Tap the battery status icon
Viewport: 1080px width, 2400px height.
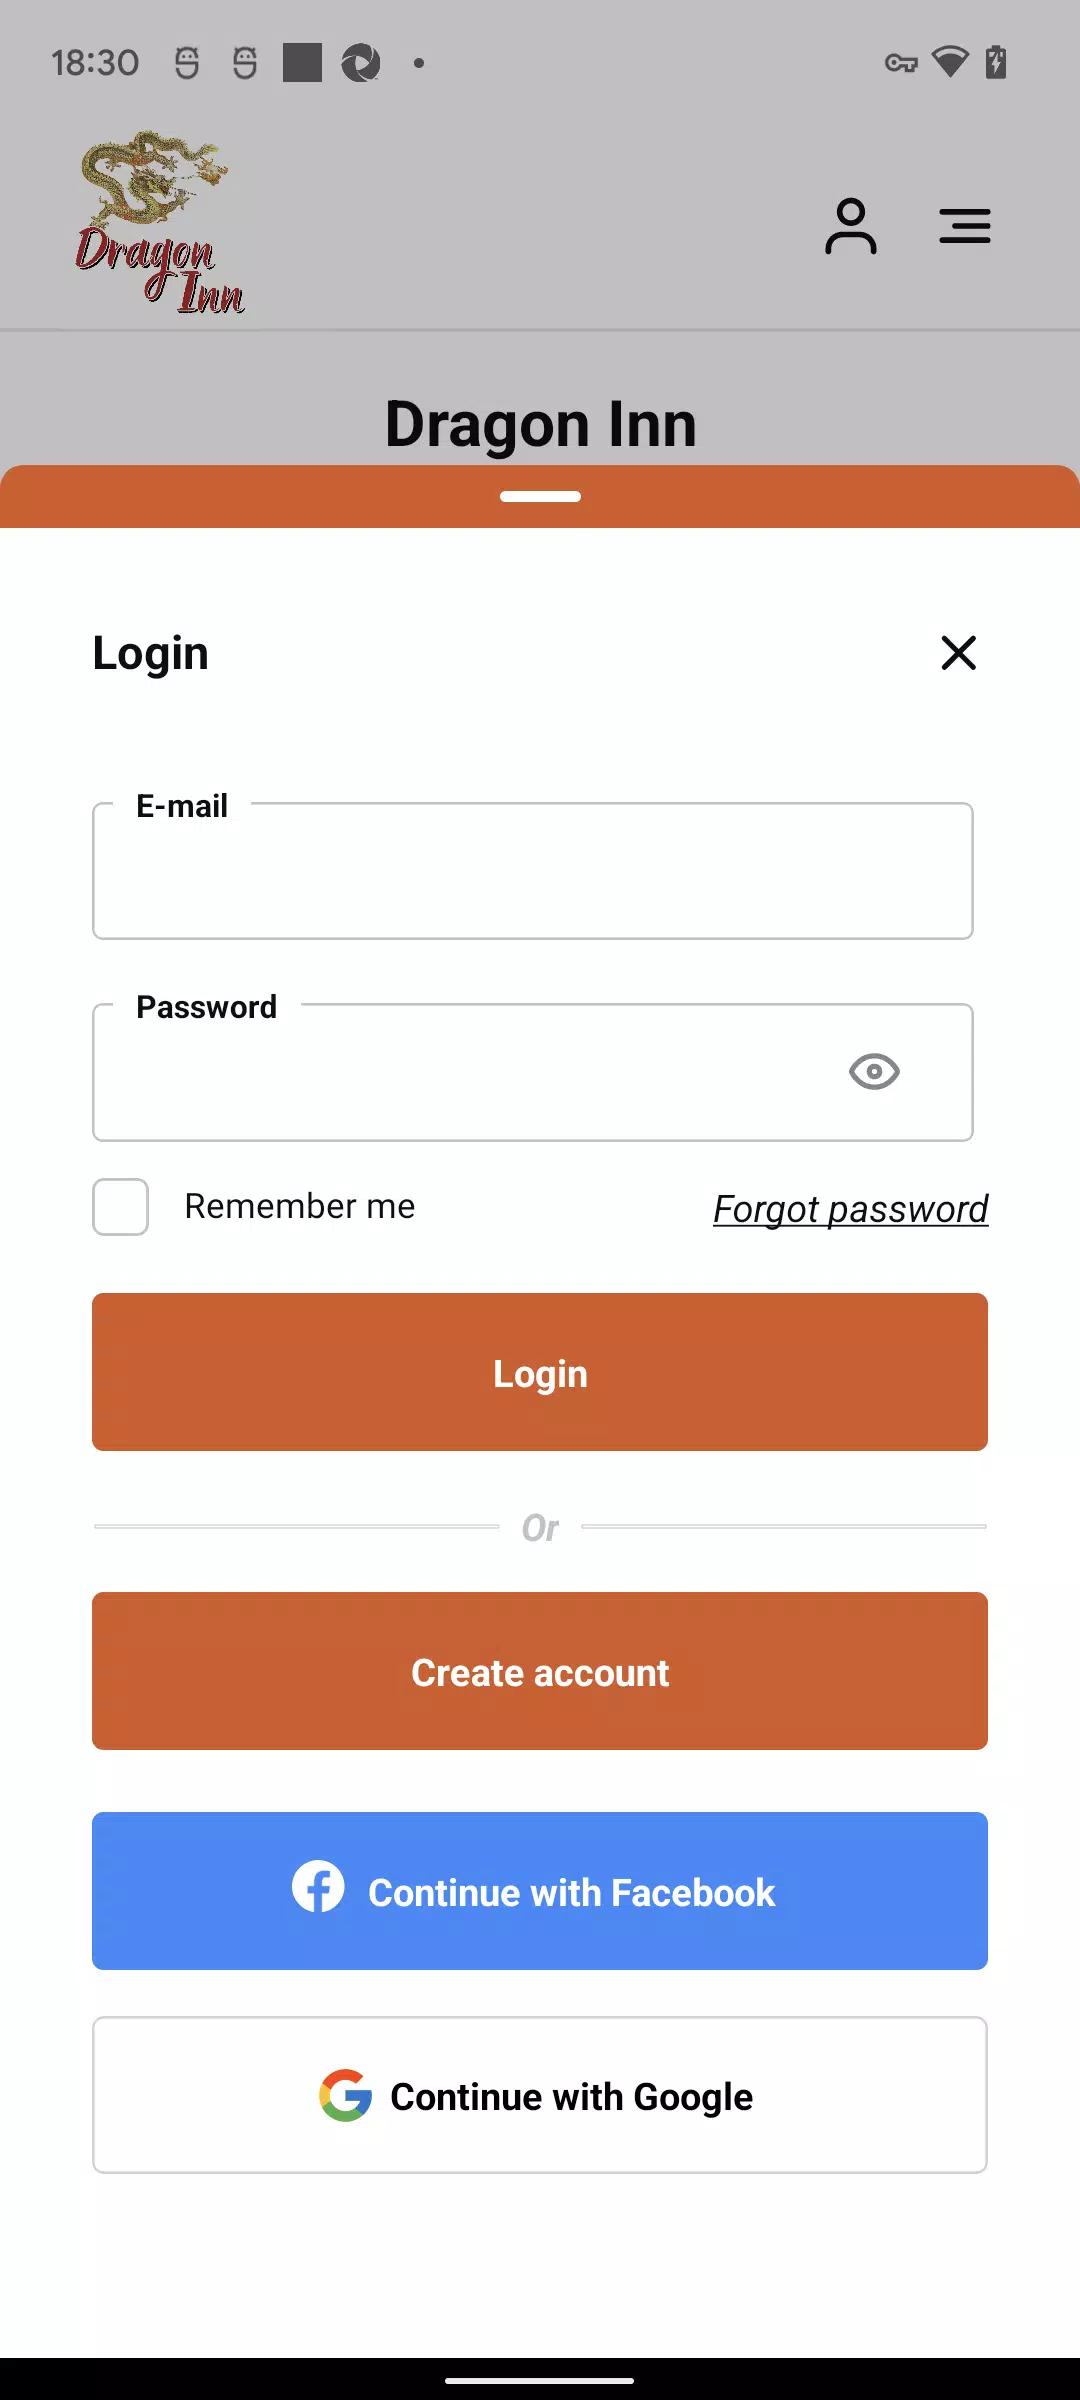tap(996, 62)
